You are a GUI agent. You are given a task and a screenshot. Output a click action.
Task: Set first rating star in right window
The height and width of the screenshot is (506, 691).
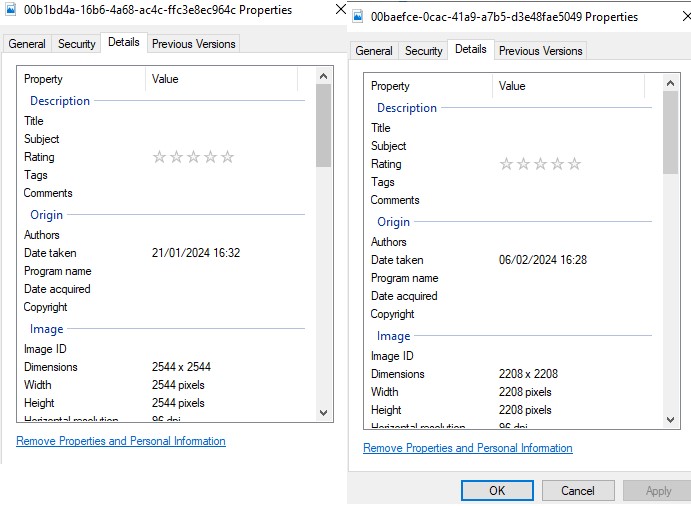click(506, 164)
